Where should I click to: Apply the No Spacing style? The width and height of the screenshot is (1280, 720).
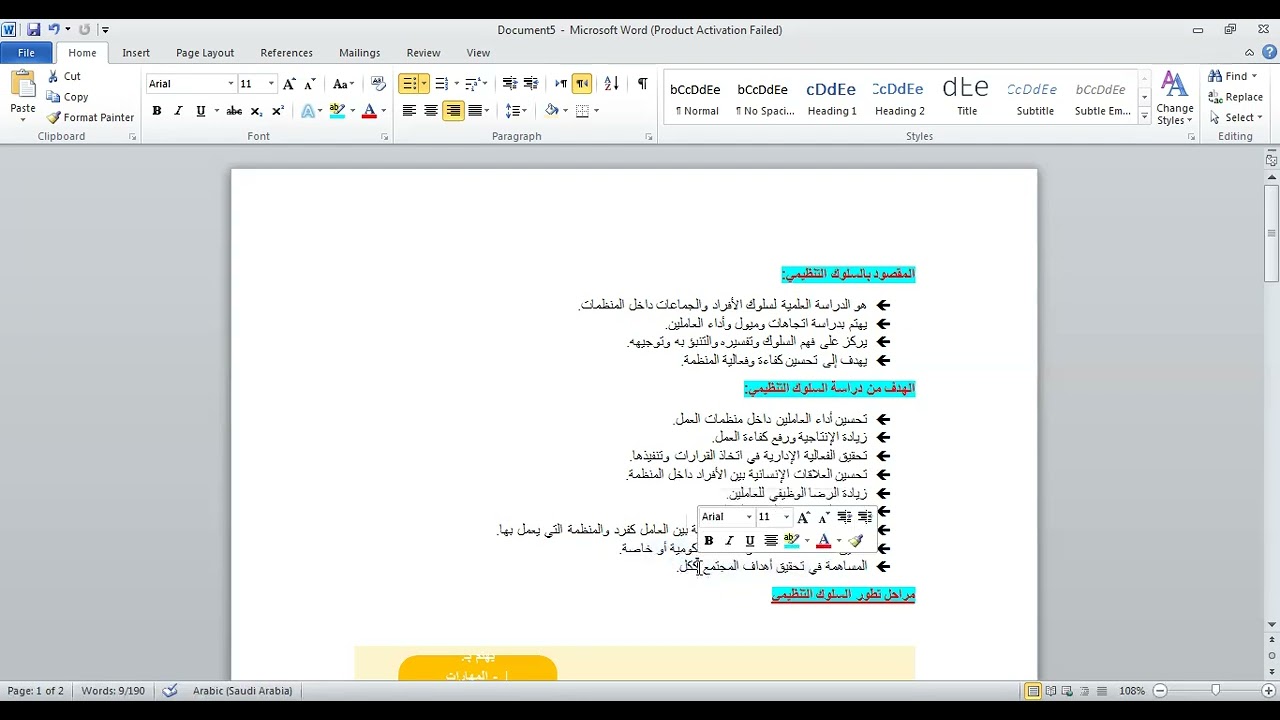tap(764, 97)
